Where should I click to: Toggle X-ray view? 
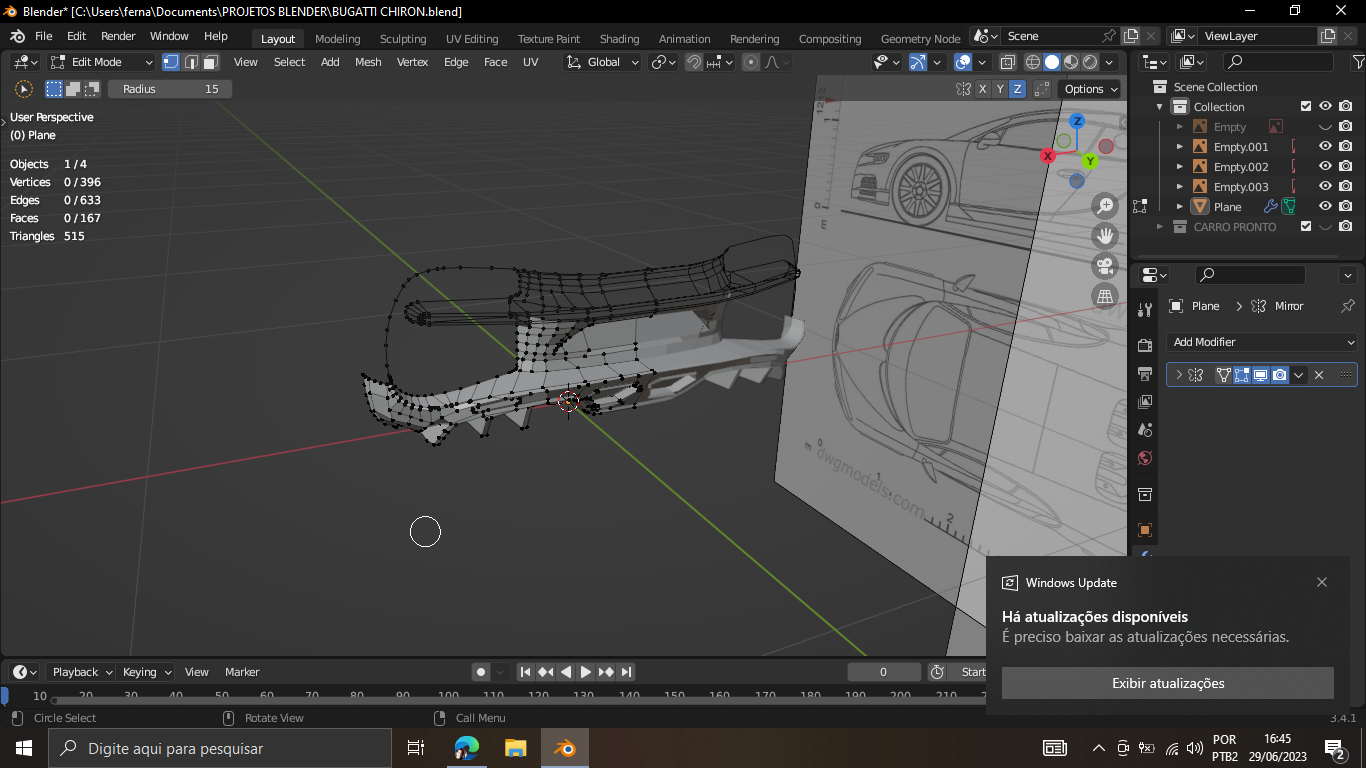(x=1007, y=62)
